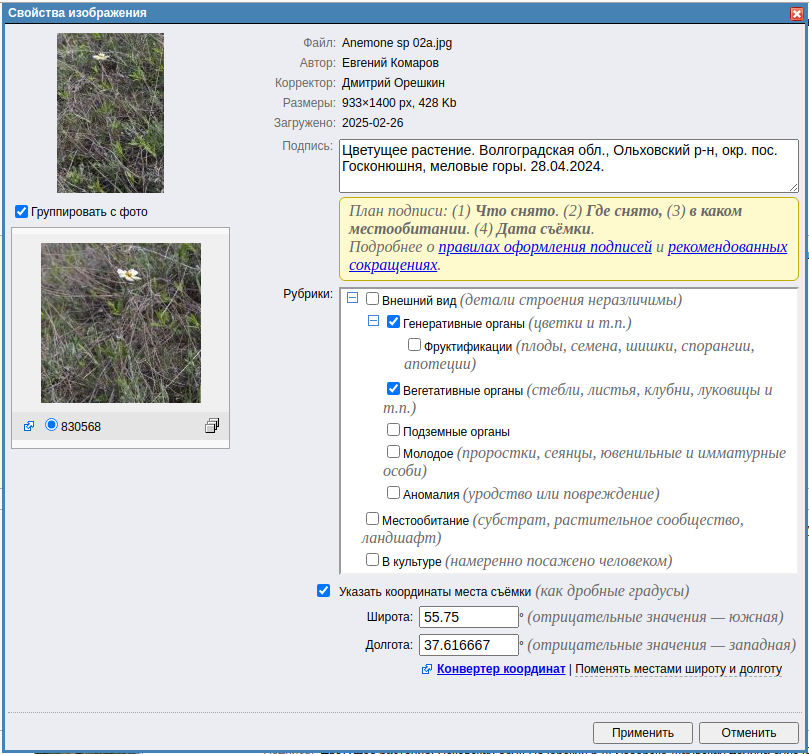The width and height of the screenshot is (809, 754).
Task: Click the 'Отменить' button
Action: tap(749, 733)
